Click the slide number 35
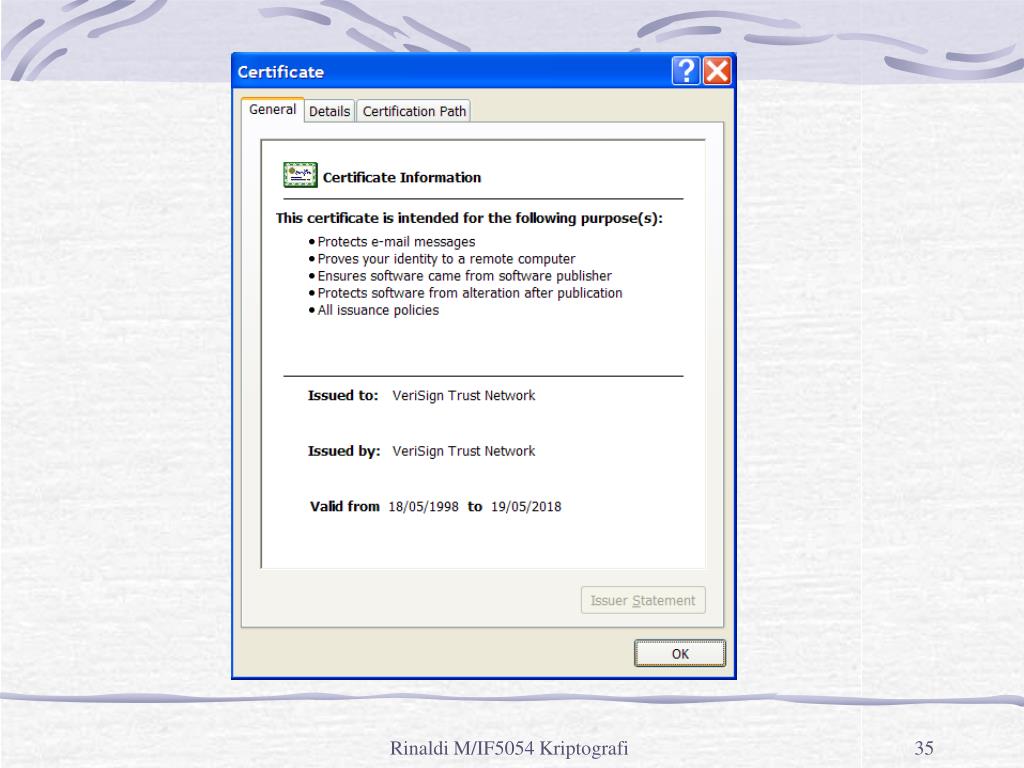This screenshot has width=1024, height=768. [x=924, y=748]
